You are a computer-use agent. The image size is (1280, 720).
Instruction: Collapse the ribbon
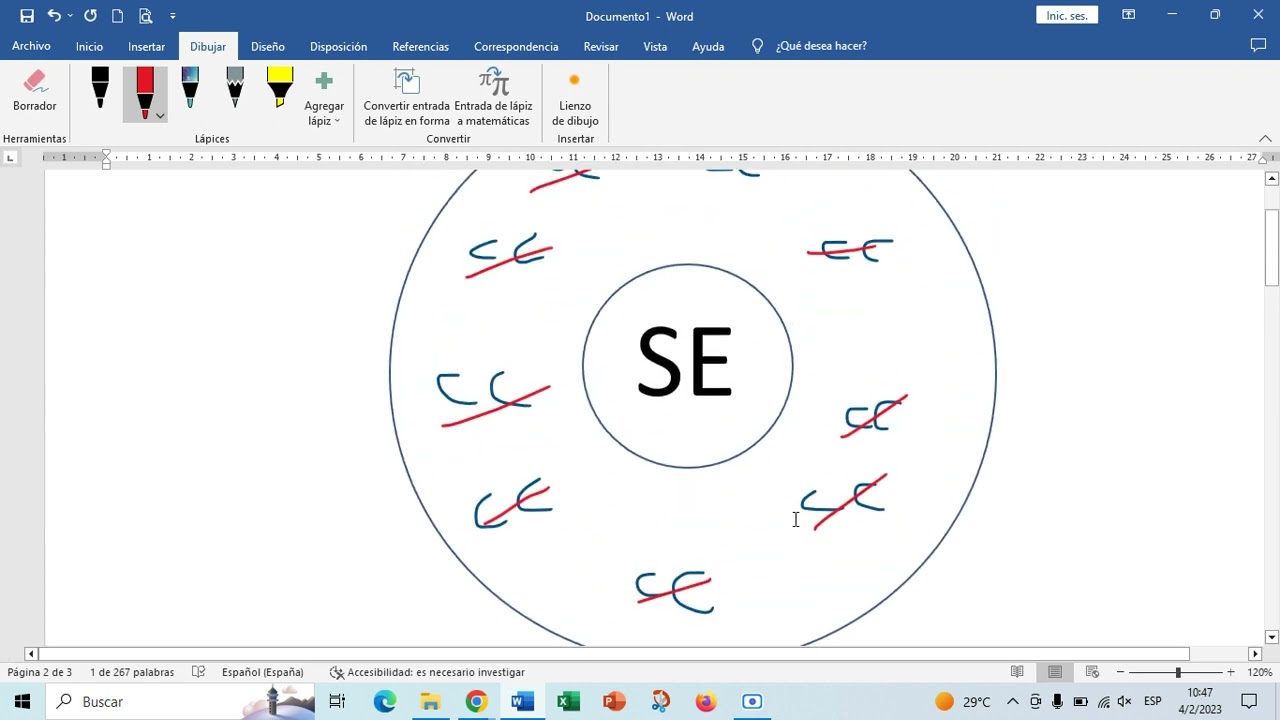pos(1264,139)
